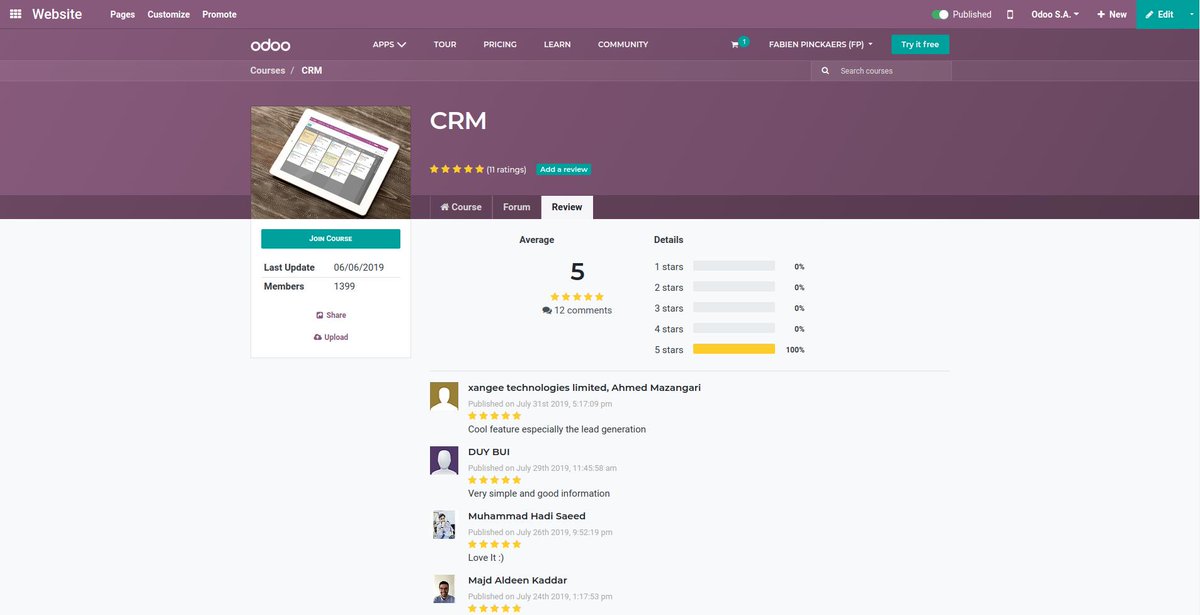Click the 'Very simple and good information' comment
Viewport: 1200px width, 615px height.
[539, 493]
